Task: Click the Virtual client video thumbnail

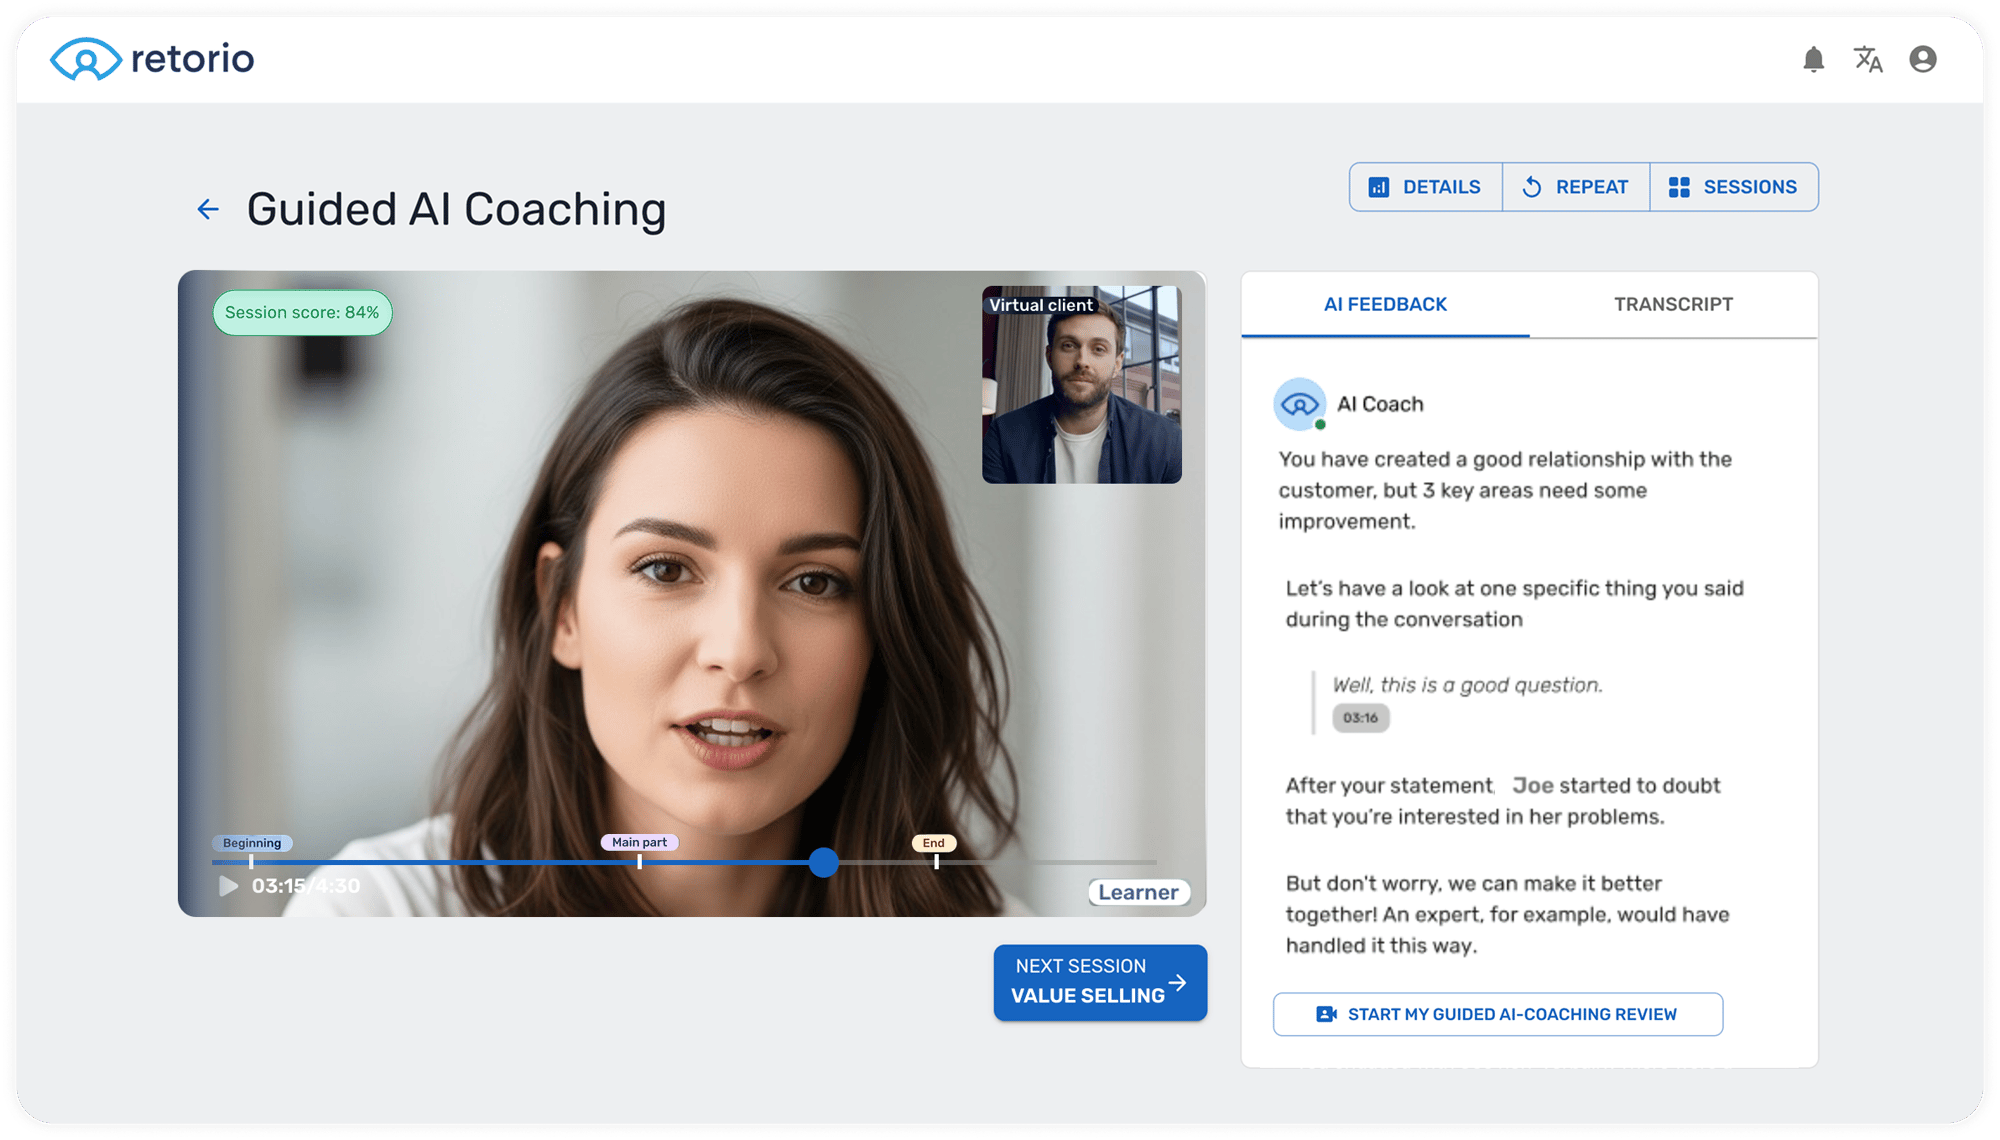Action: tap(1081, 385)
